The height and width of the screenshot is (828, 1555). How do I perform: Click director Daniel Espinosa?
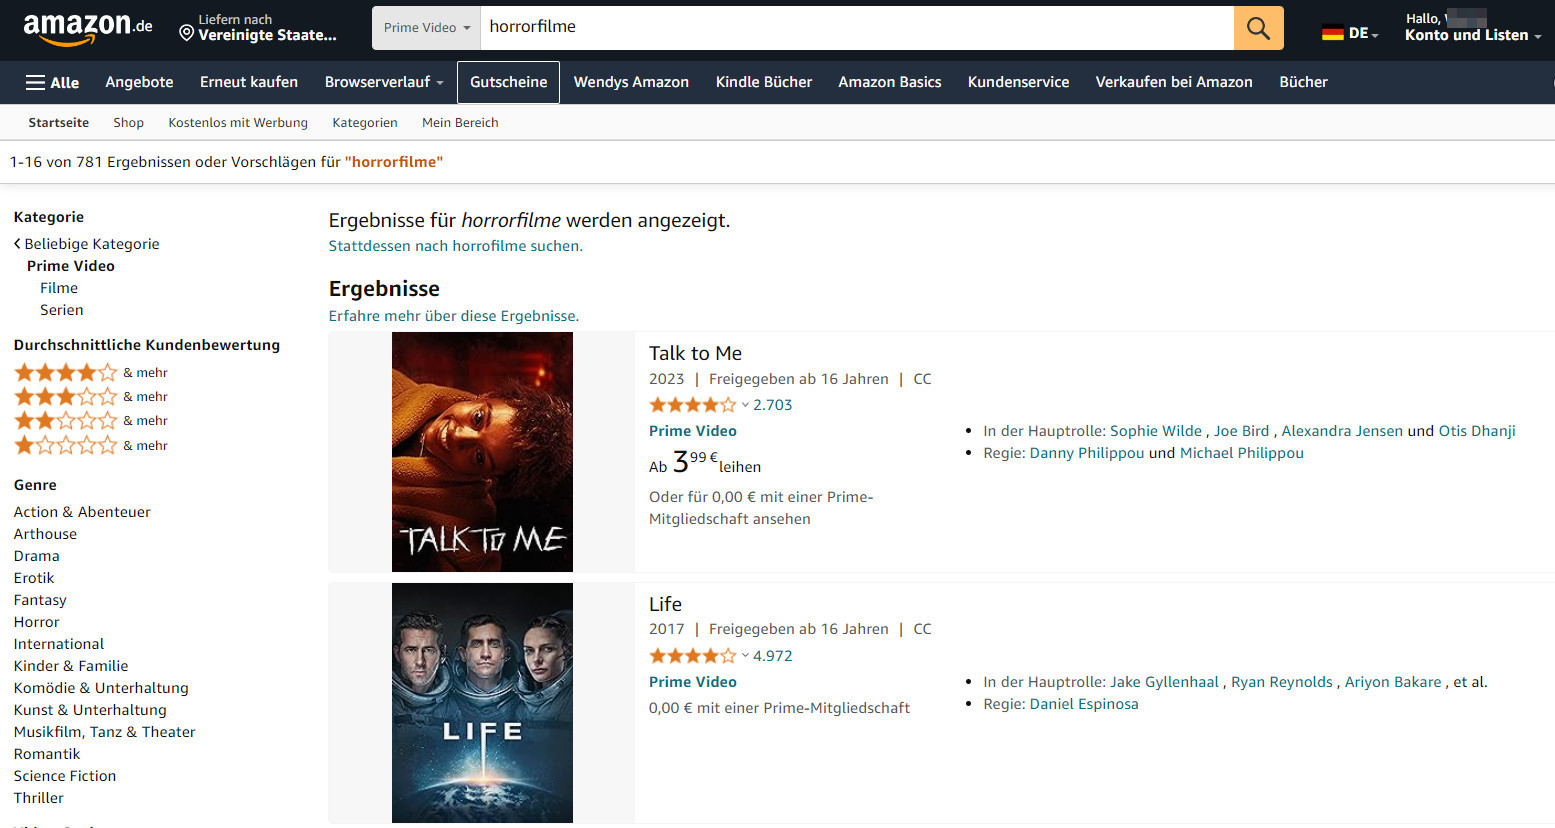tap(1084, 704)
